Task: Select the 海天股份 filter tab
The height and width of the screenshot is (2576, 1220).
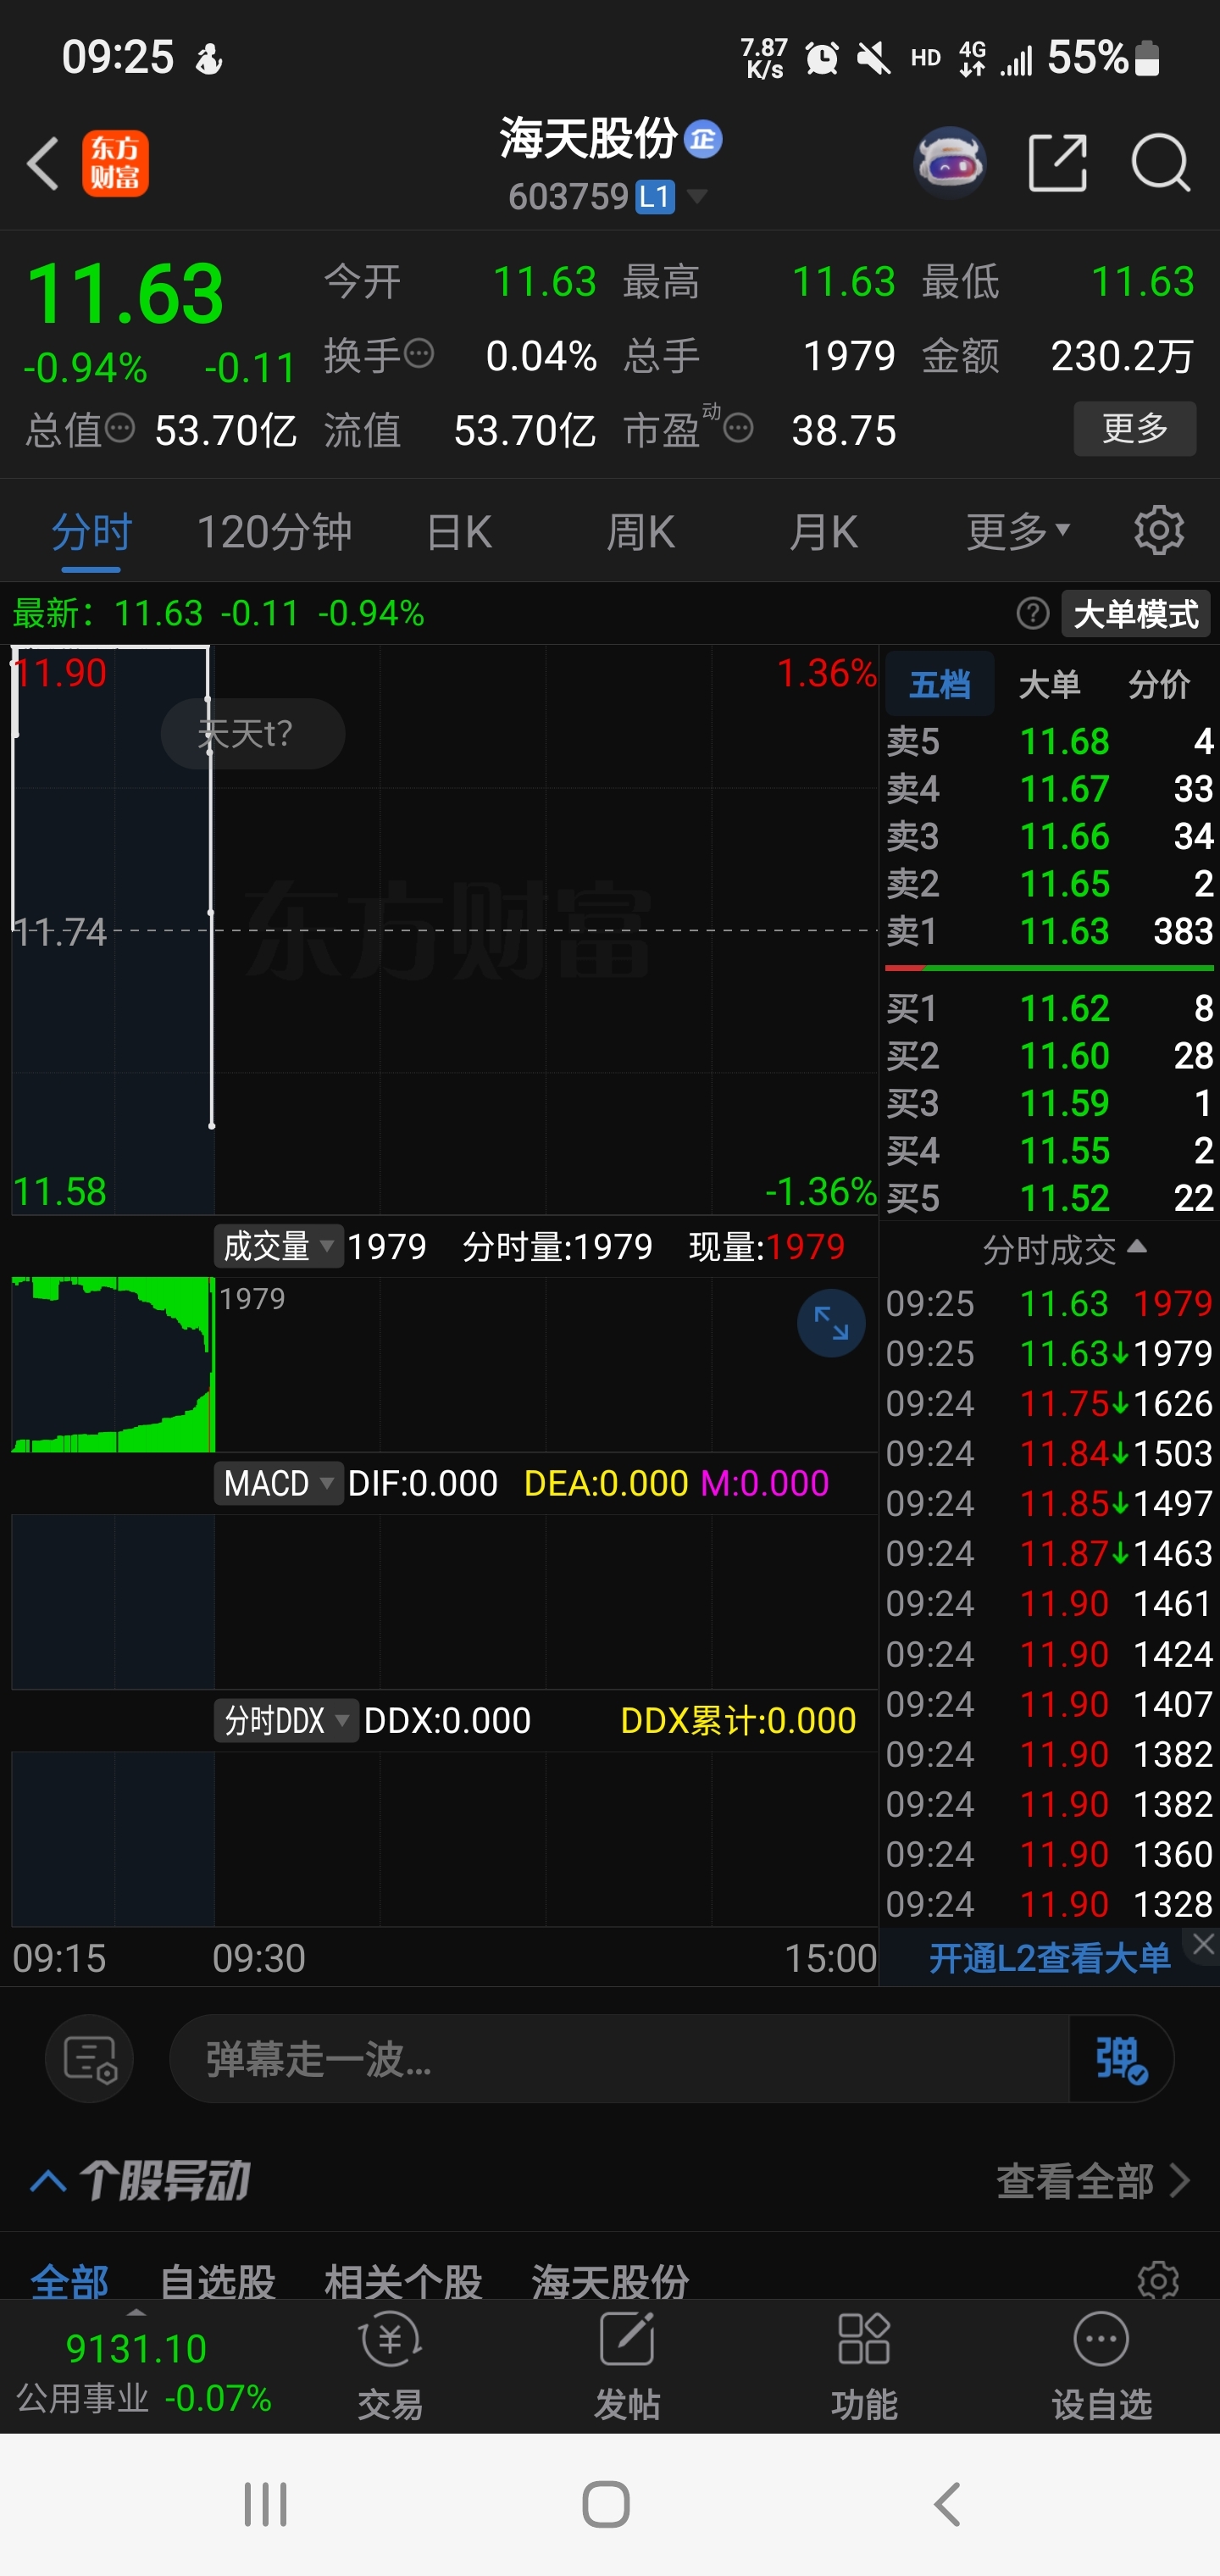Action: click(610, 2281)
